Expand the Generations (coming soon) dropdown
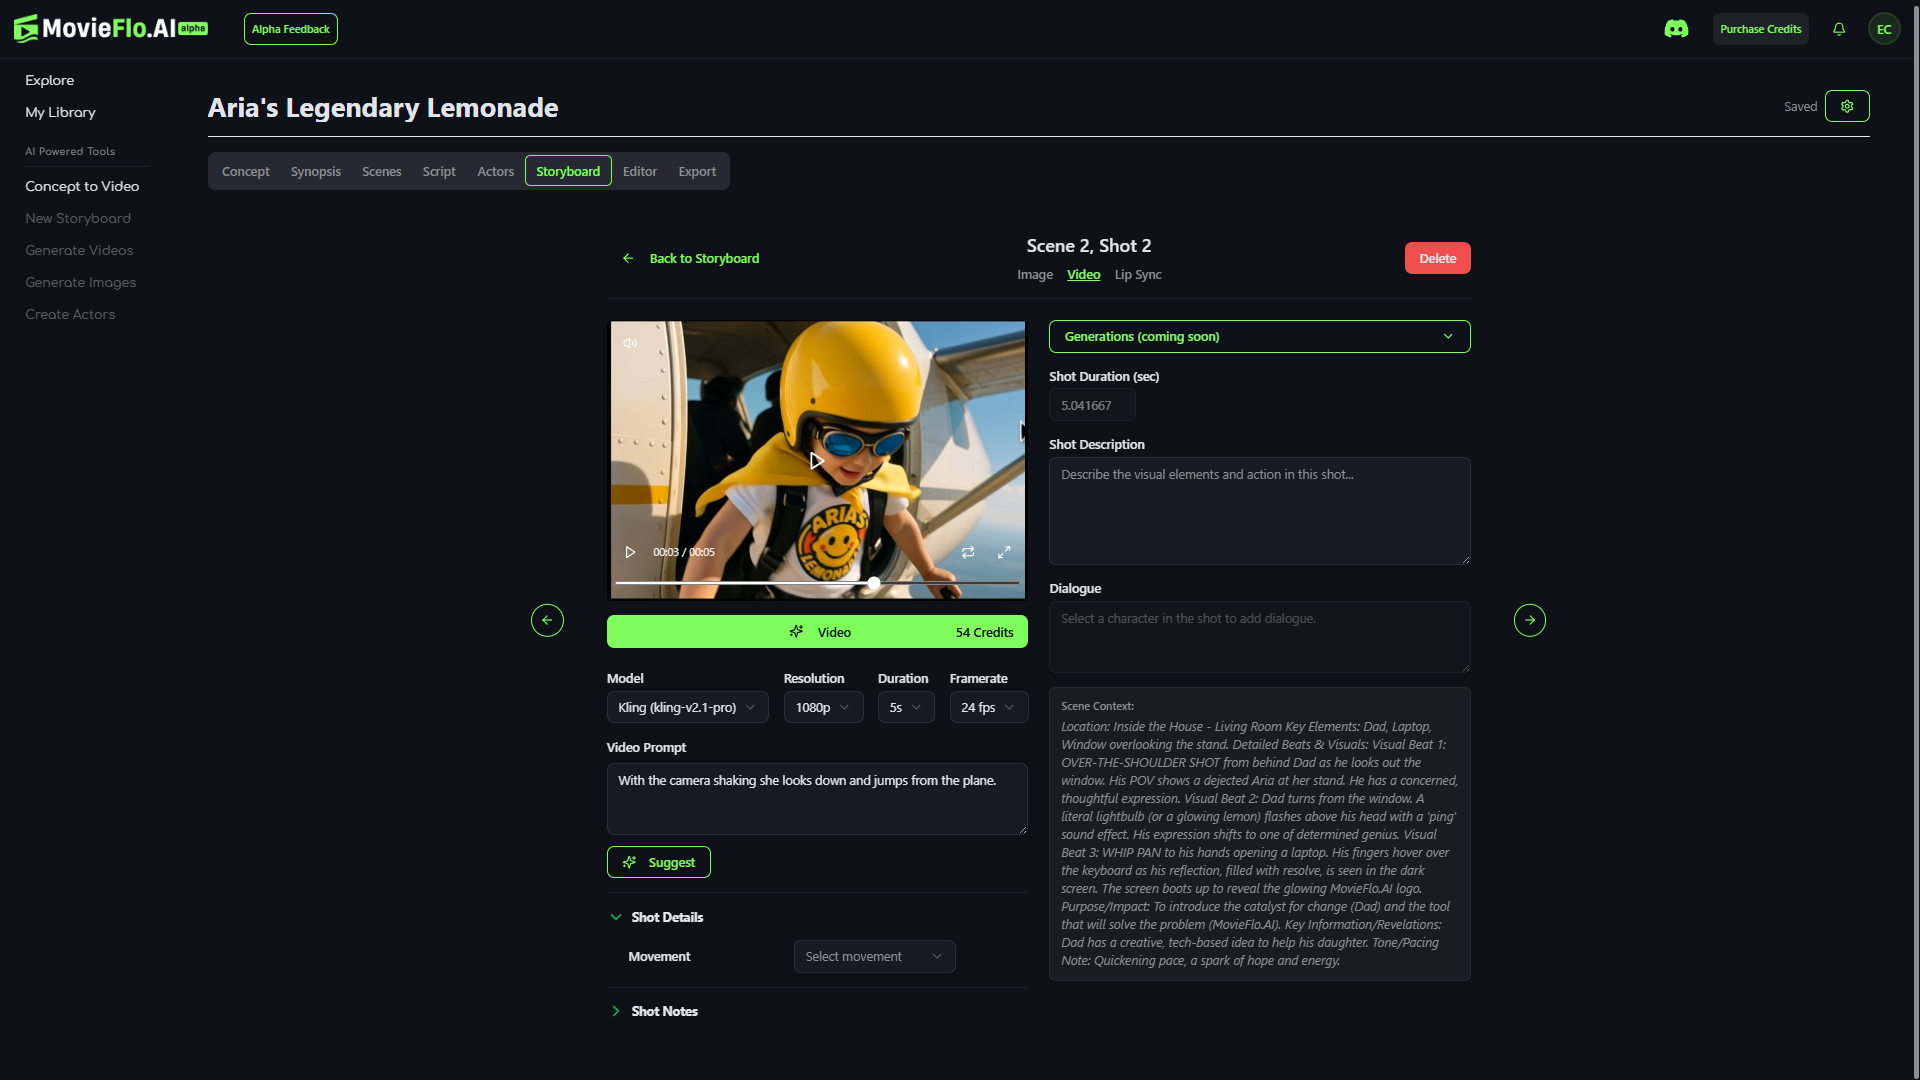 coord(1259,336)
